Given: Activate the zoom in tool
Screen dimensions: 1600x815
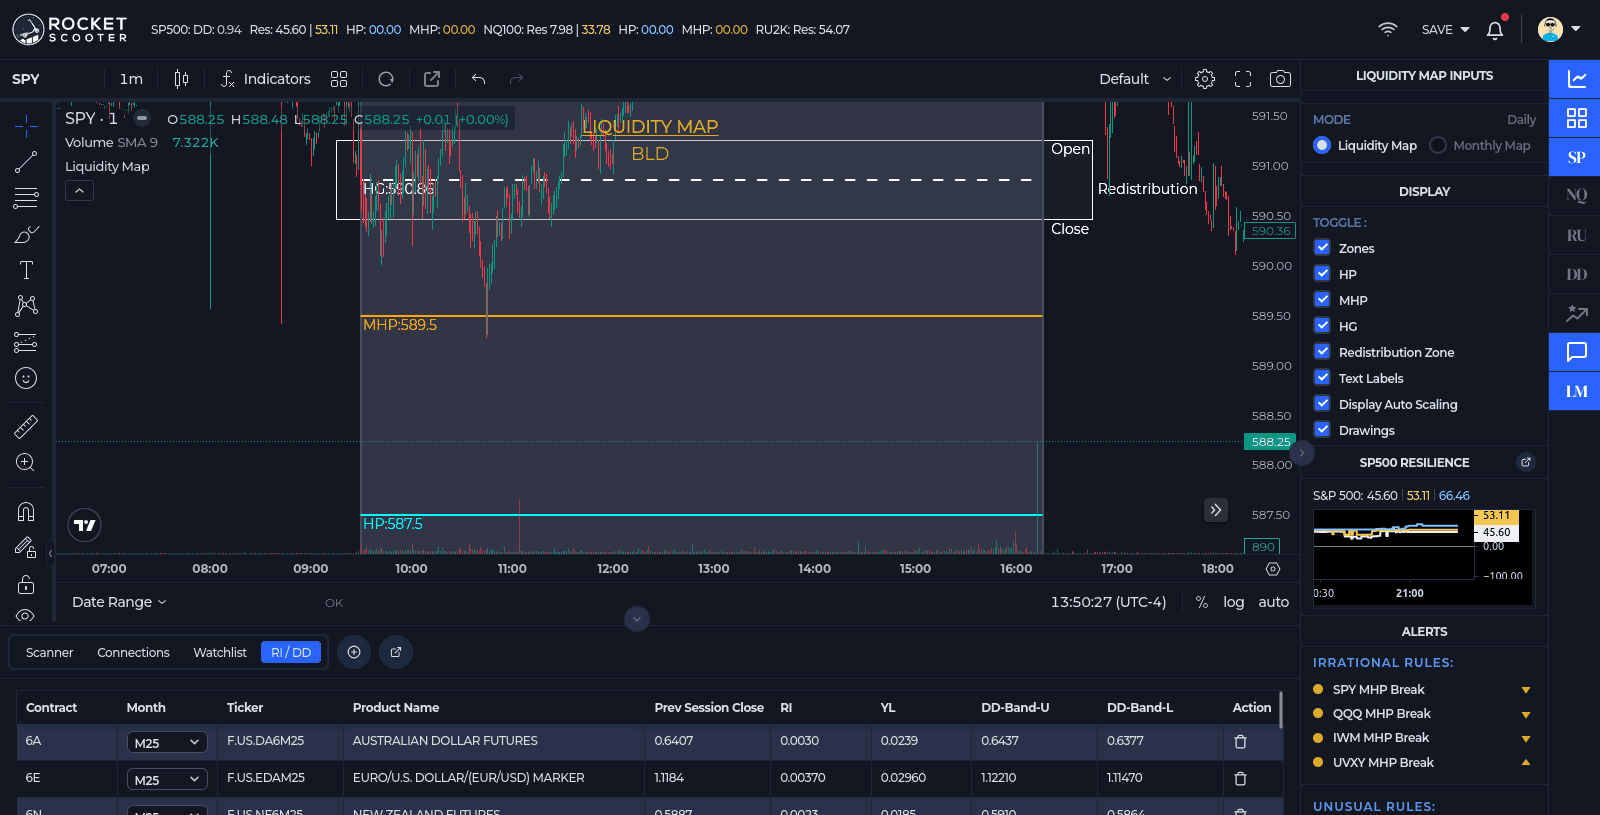Looking at the screenshot, I should coord(26,462).
